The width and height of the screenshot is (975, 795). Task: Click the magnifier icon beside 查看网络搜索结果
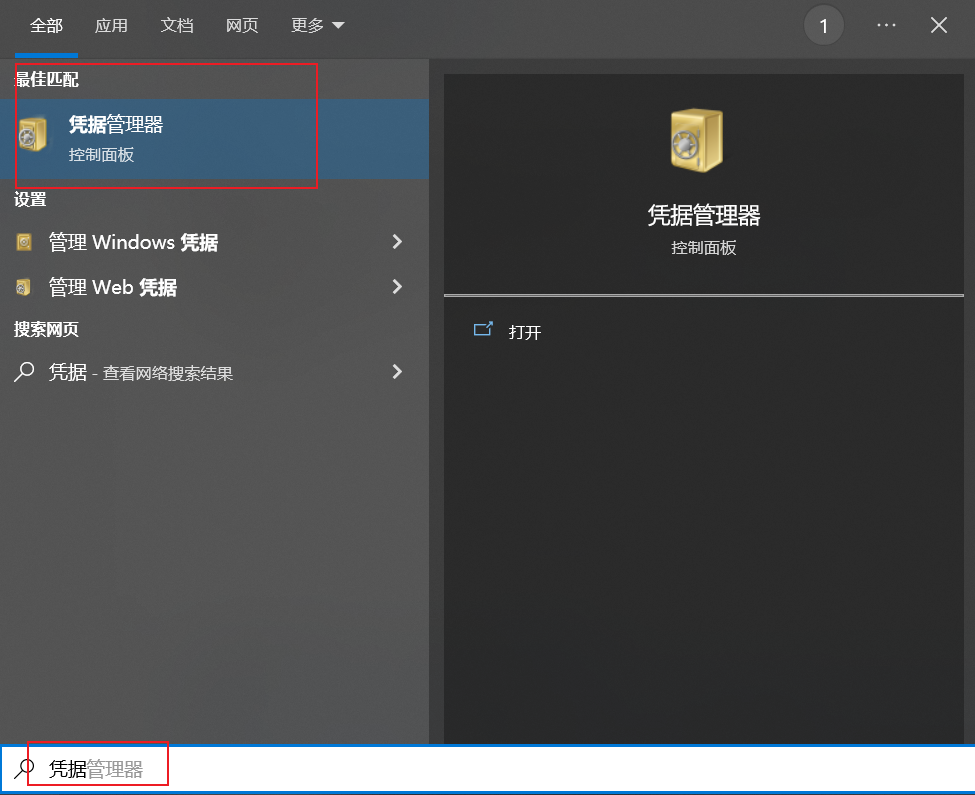click(24, 372)
